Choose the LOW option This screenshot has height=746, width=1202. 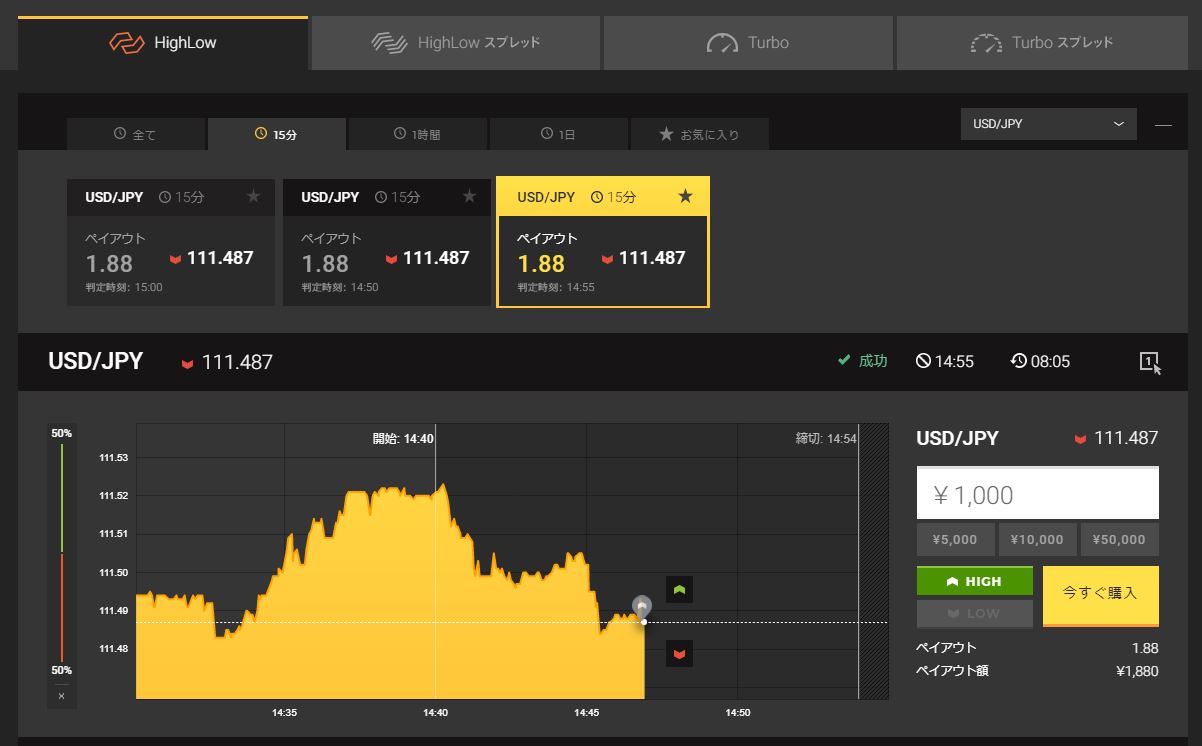974,613
